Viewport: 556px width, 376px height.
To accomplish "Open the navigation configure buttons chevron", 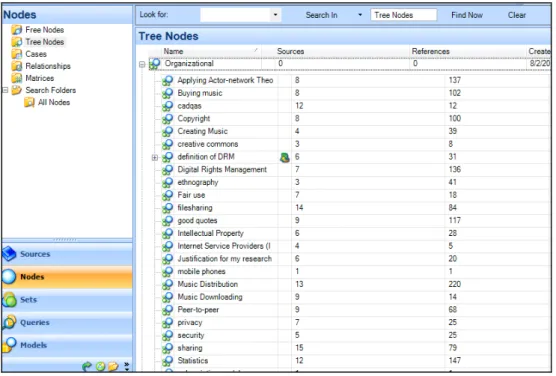I will pyautogui.click(x=127, y=366).
